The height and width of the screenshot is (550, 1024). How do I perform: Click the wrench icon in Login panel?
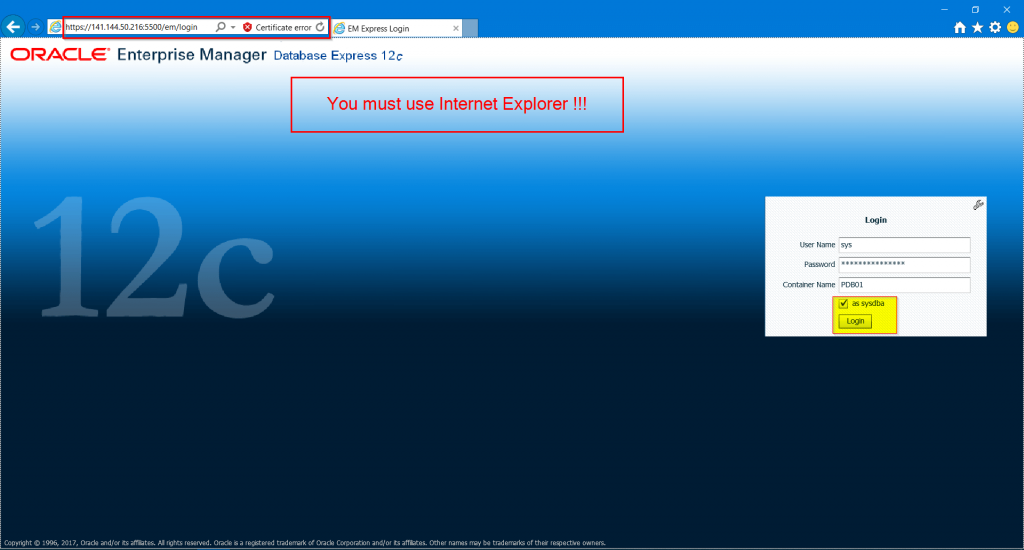coord(978,205)
